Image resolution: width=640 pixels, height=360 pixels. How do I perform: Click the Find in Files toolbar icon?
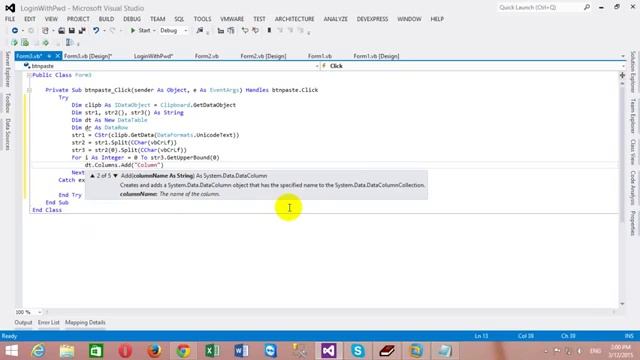tap(200, 31)
